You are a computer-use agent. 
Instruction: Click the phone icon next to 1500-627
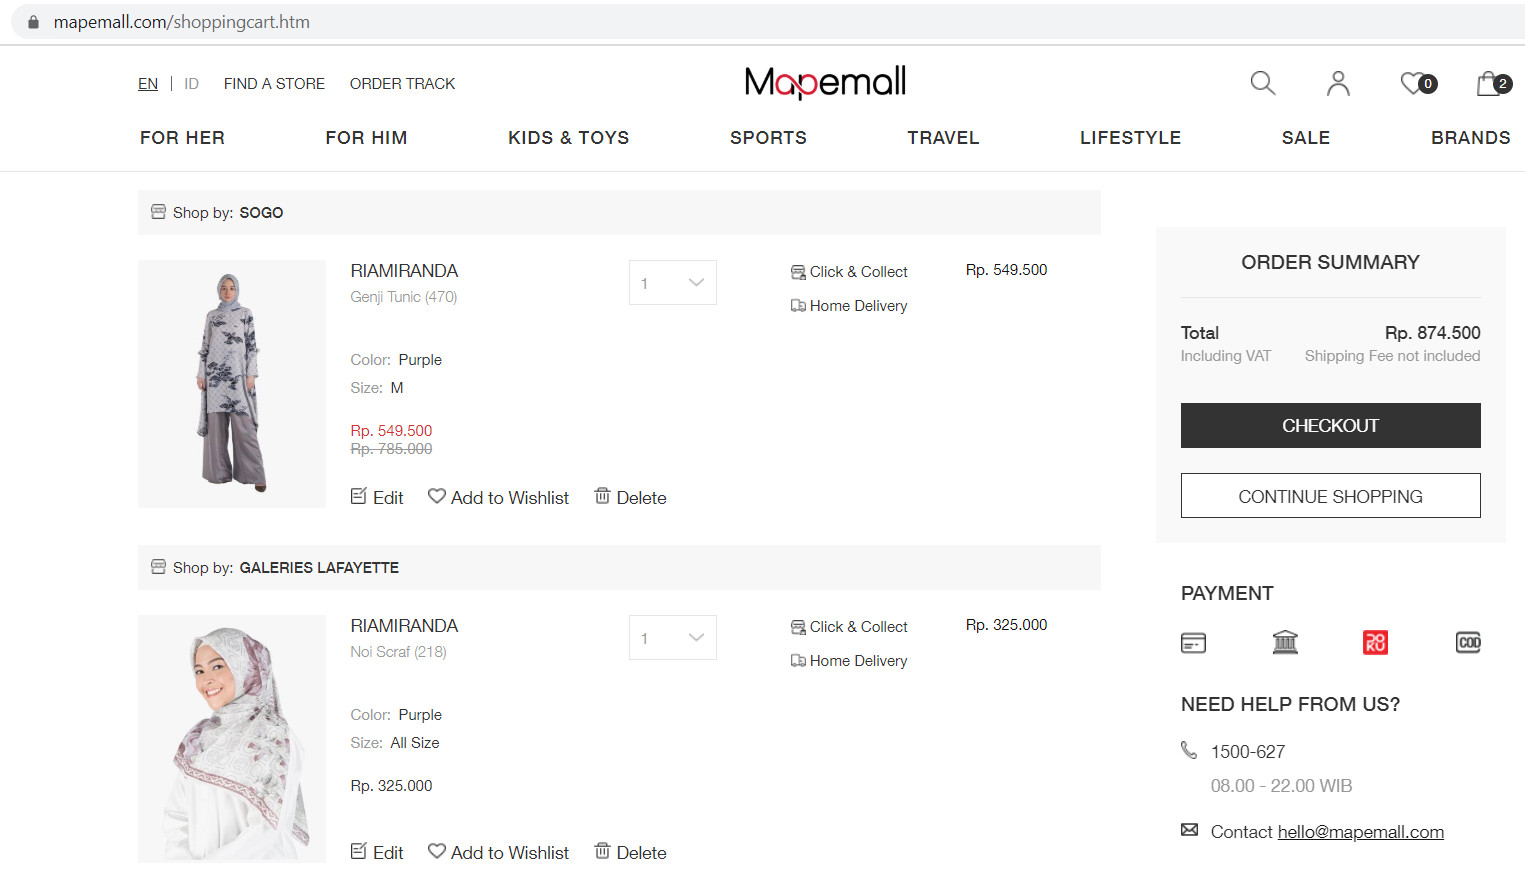tap(1189, 750)
